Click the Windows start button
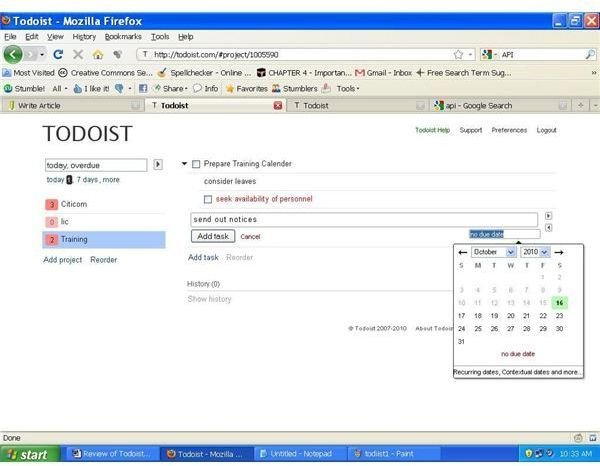The width and height of the screenshot is (600, 466). click(30, 454)
